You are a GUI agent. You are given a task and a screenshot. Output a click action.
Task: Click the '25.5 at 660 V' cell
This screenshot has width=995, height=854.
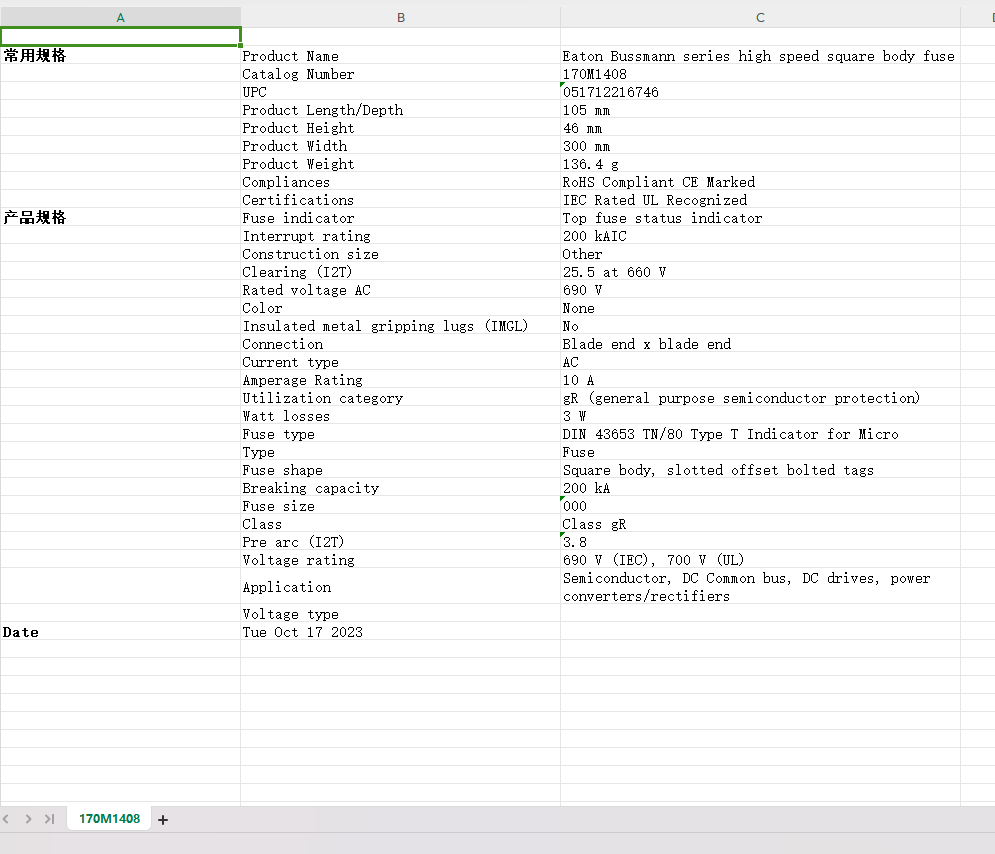click(x=760, y=272)
